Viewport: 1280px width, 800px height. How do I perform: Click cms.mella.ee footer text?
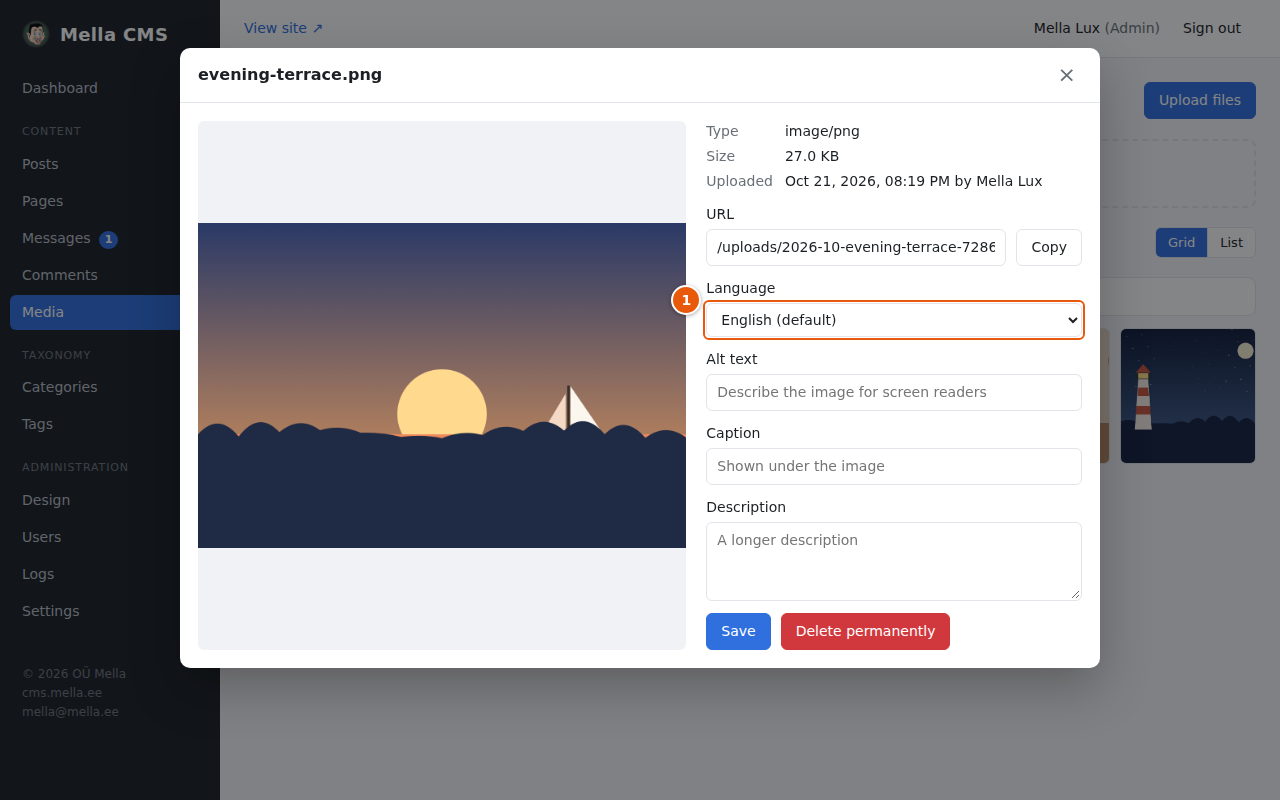pyautogui.click(x=62, y=693)
